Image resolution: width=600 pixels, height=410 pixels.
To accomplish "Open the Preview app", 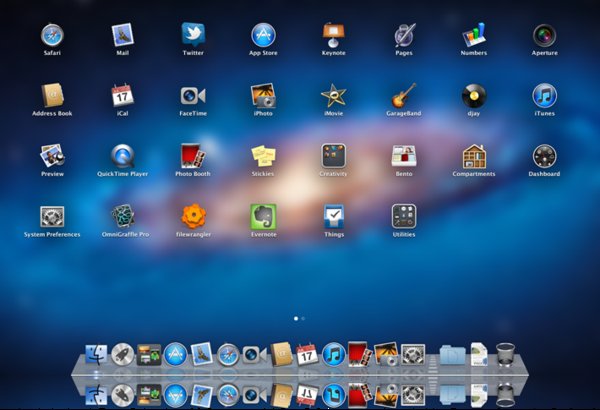I will (x=52, y=156).
